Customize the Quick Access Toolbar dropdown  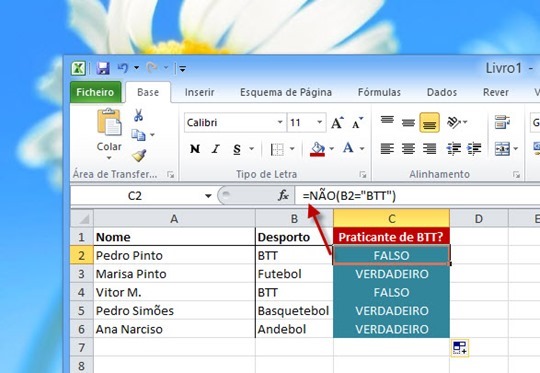click(183, 69)
